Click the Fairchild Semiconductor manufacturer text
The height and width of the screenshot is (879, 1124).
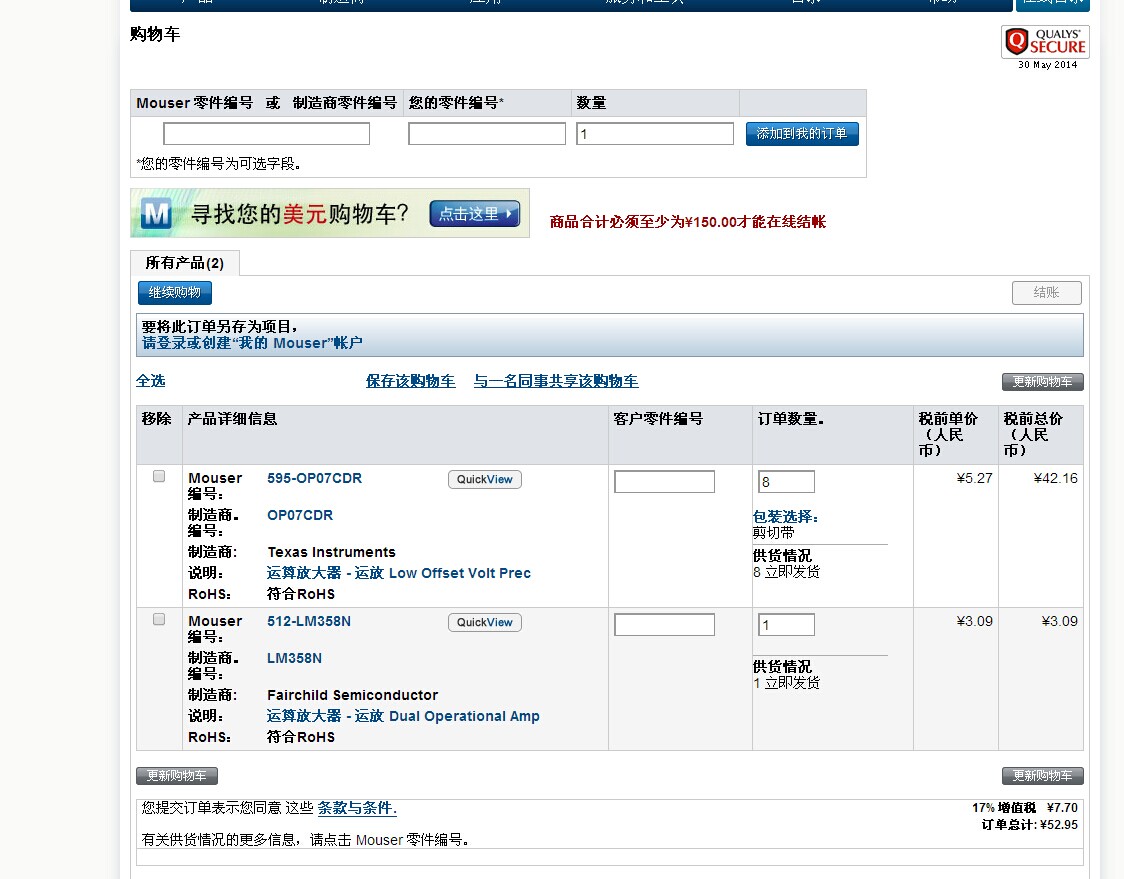click(353, 695)
